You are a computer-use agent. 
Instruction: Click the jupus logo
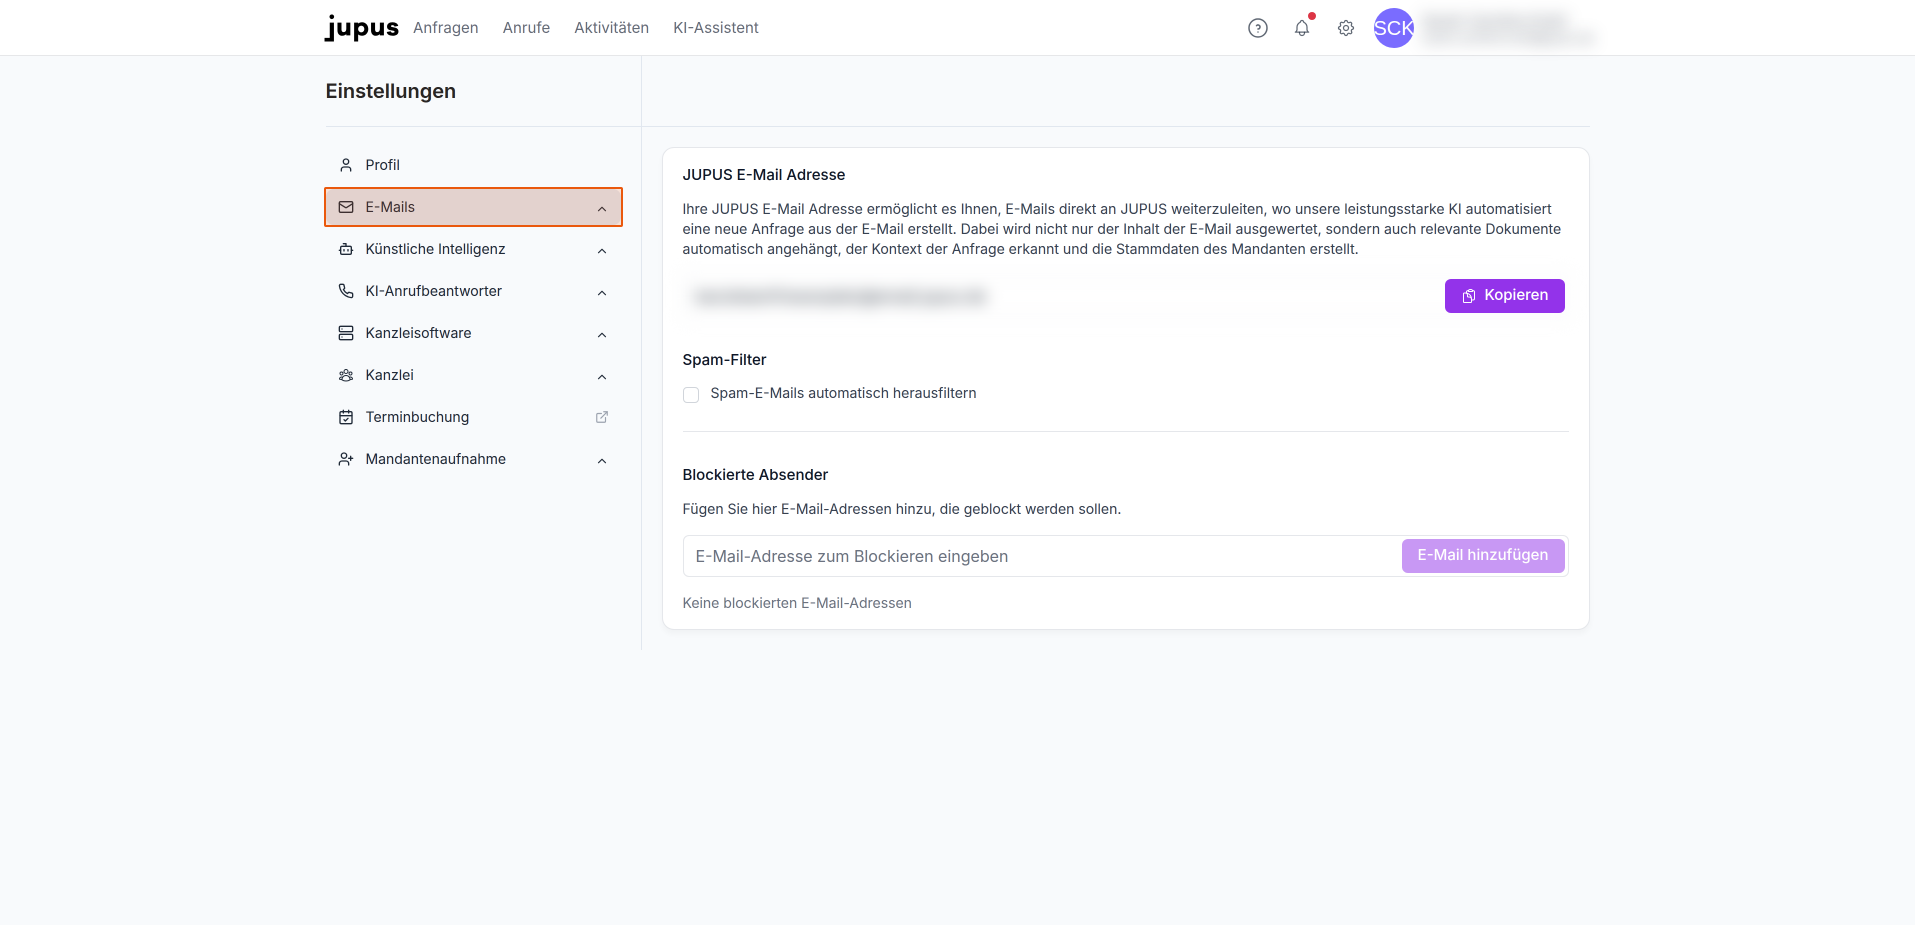(x=362, y=28)
